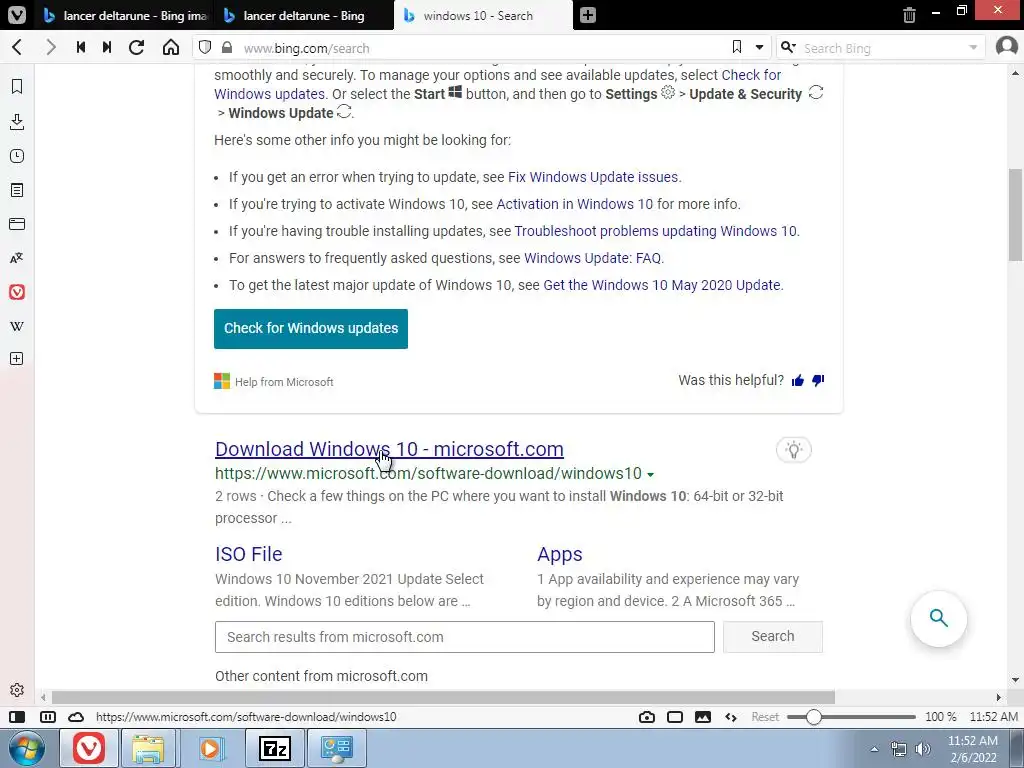The image size is (1024, 768).
Task: Open the sync cloud icon
Action: tap(76, 716)
